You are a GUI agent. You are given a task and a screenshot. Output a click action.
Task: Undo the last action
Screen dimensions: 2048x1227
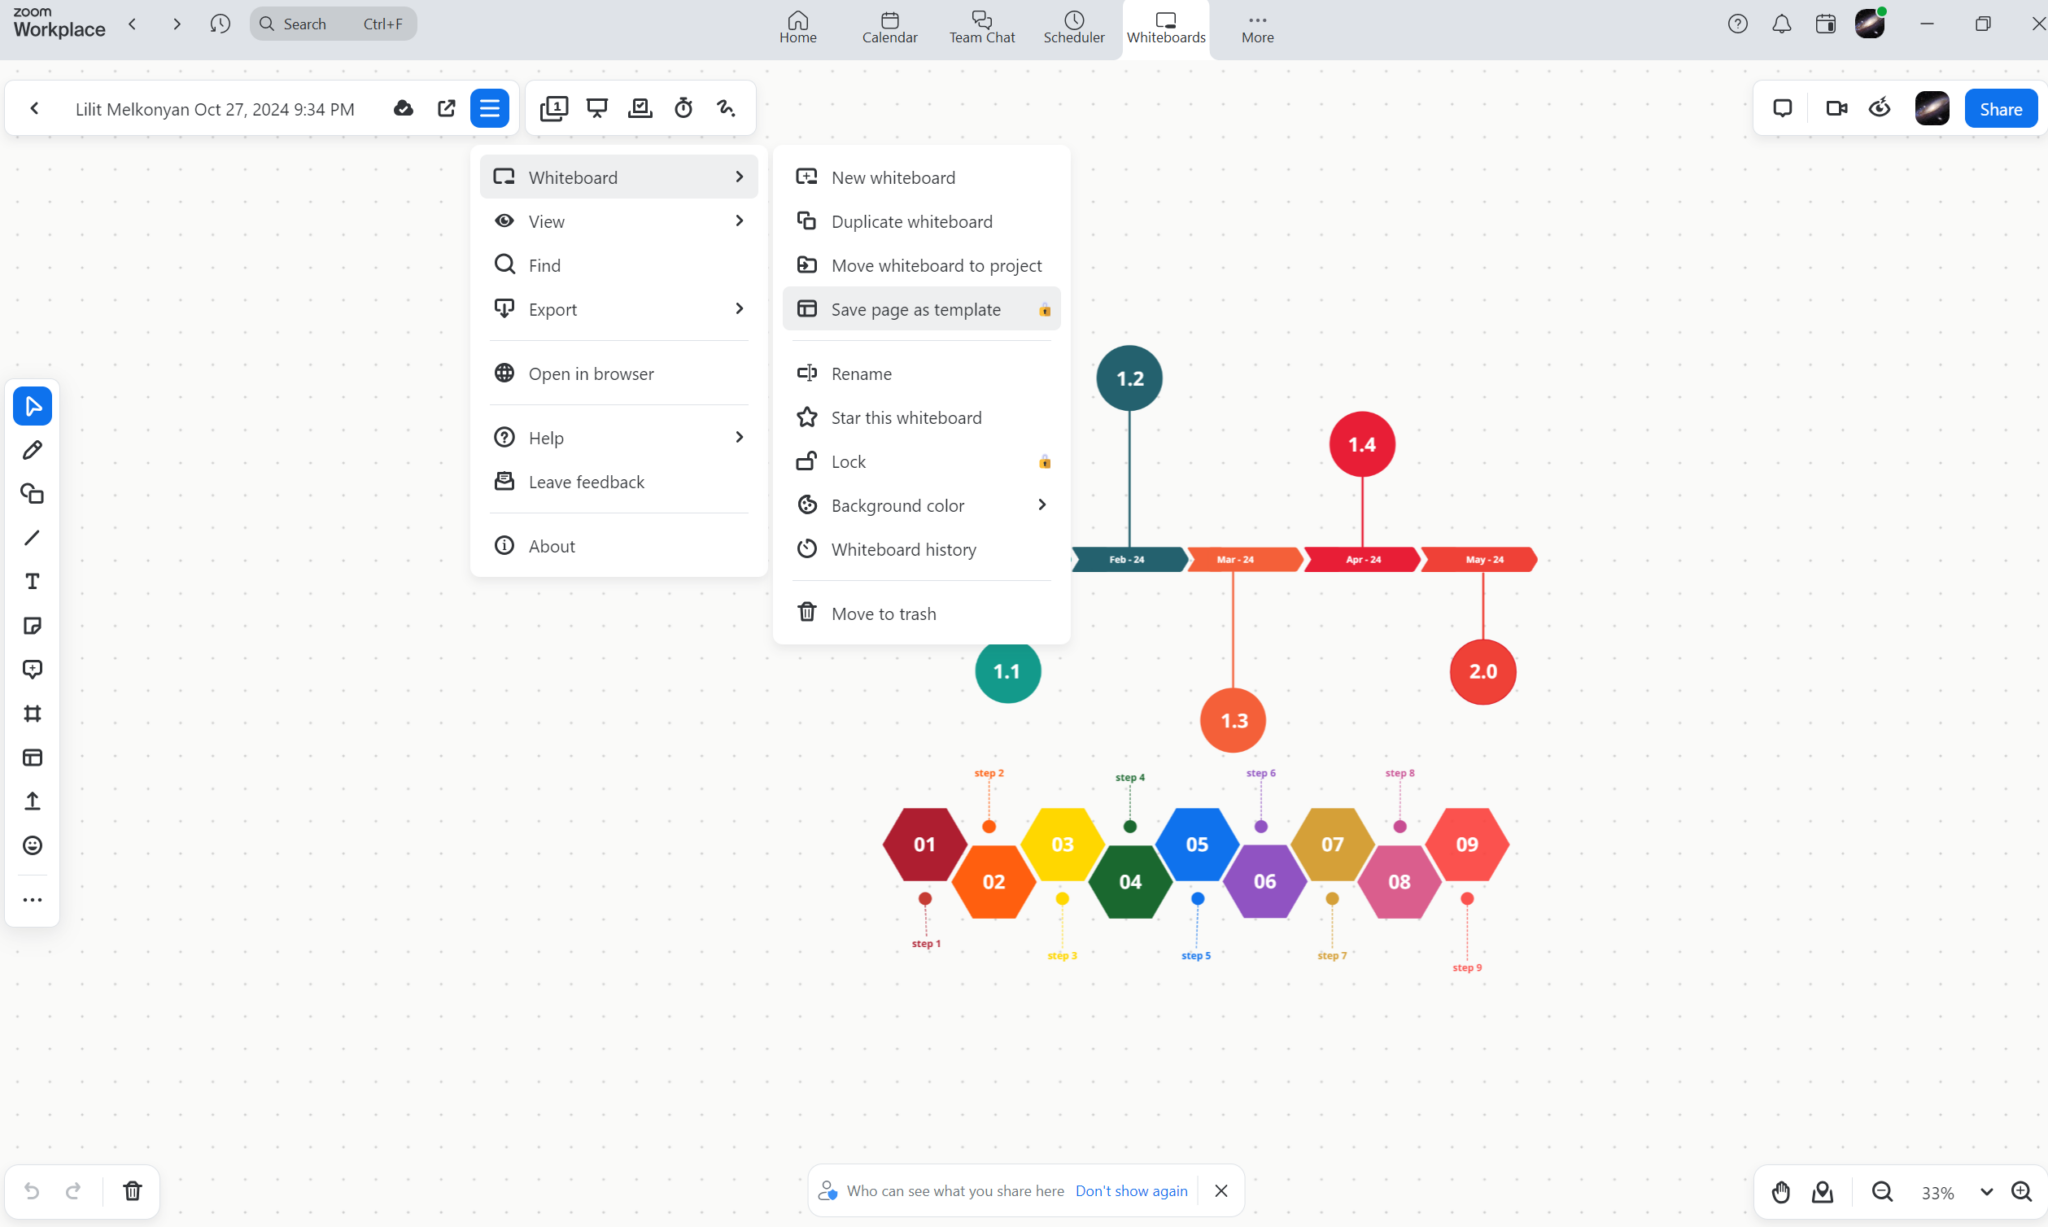point(31,1191)
